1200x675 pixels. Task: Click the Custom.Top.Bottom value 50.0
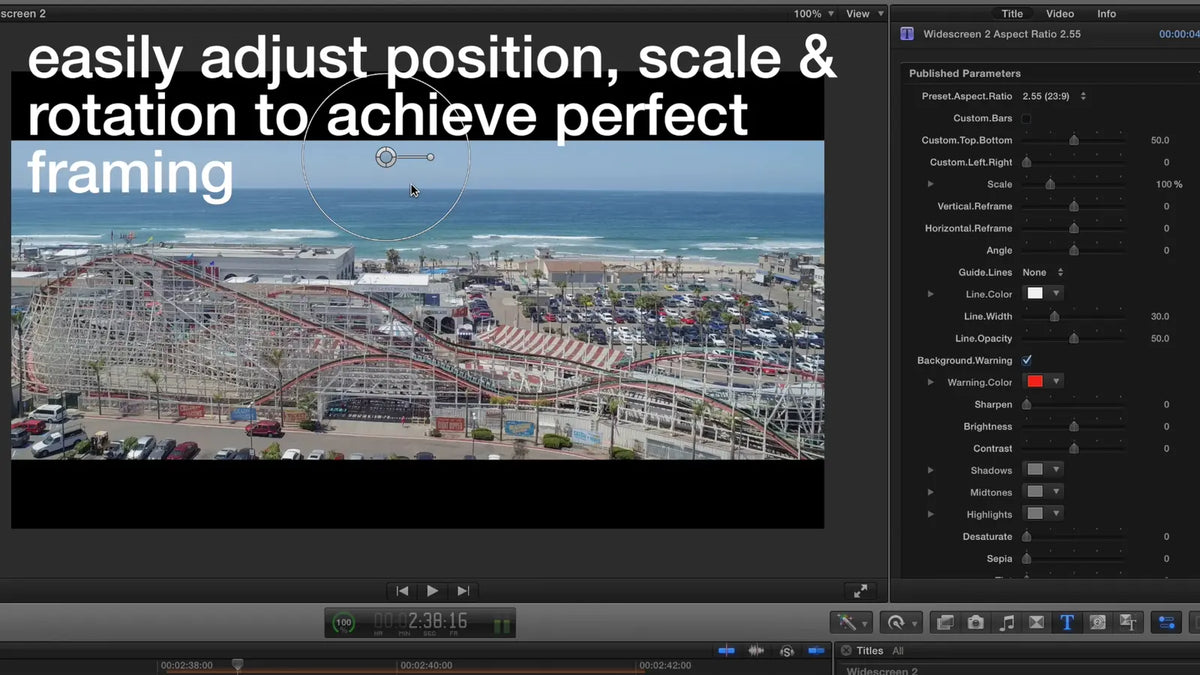pos(1160,140)
